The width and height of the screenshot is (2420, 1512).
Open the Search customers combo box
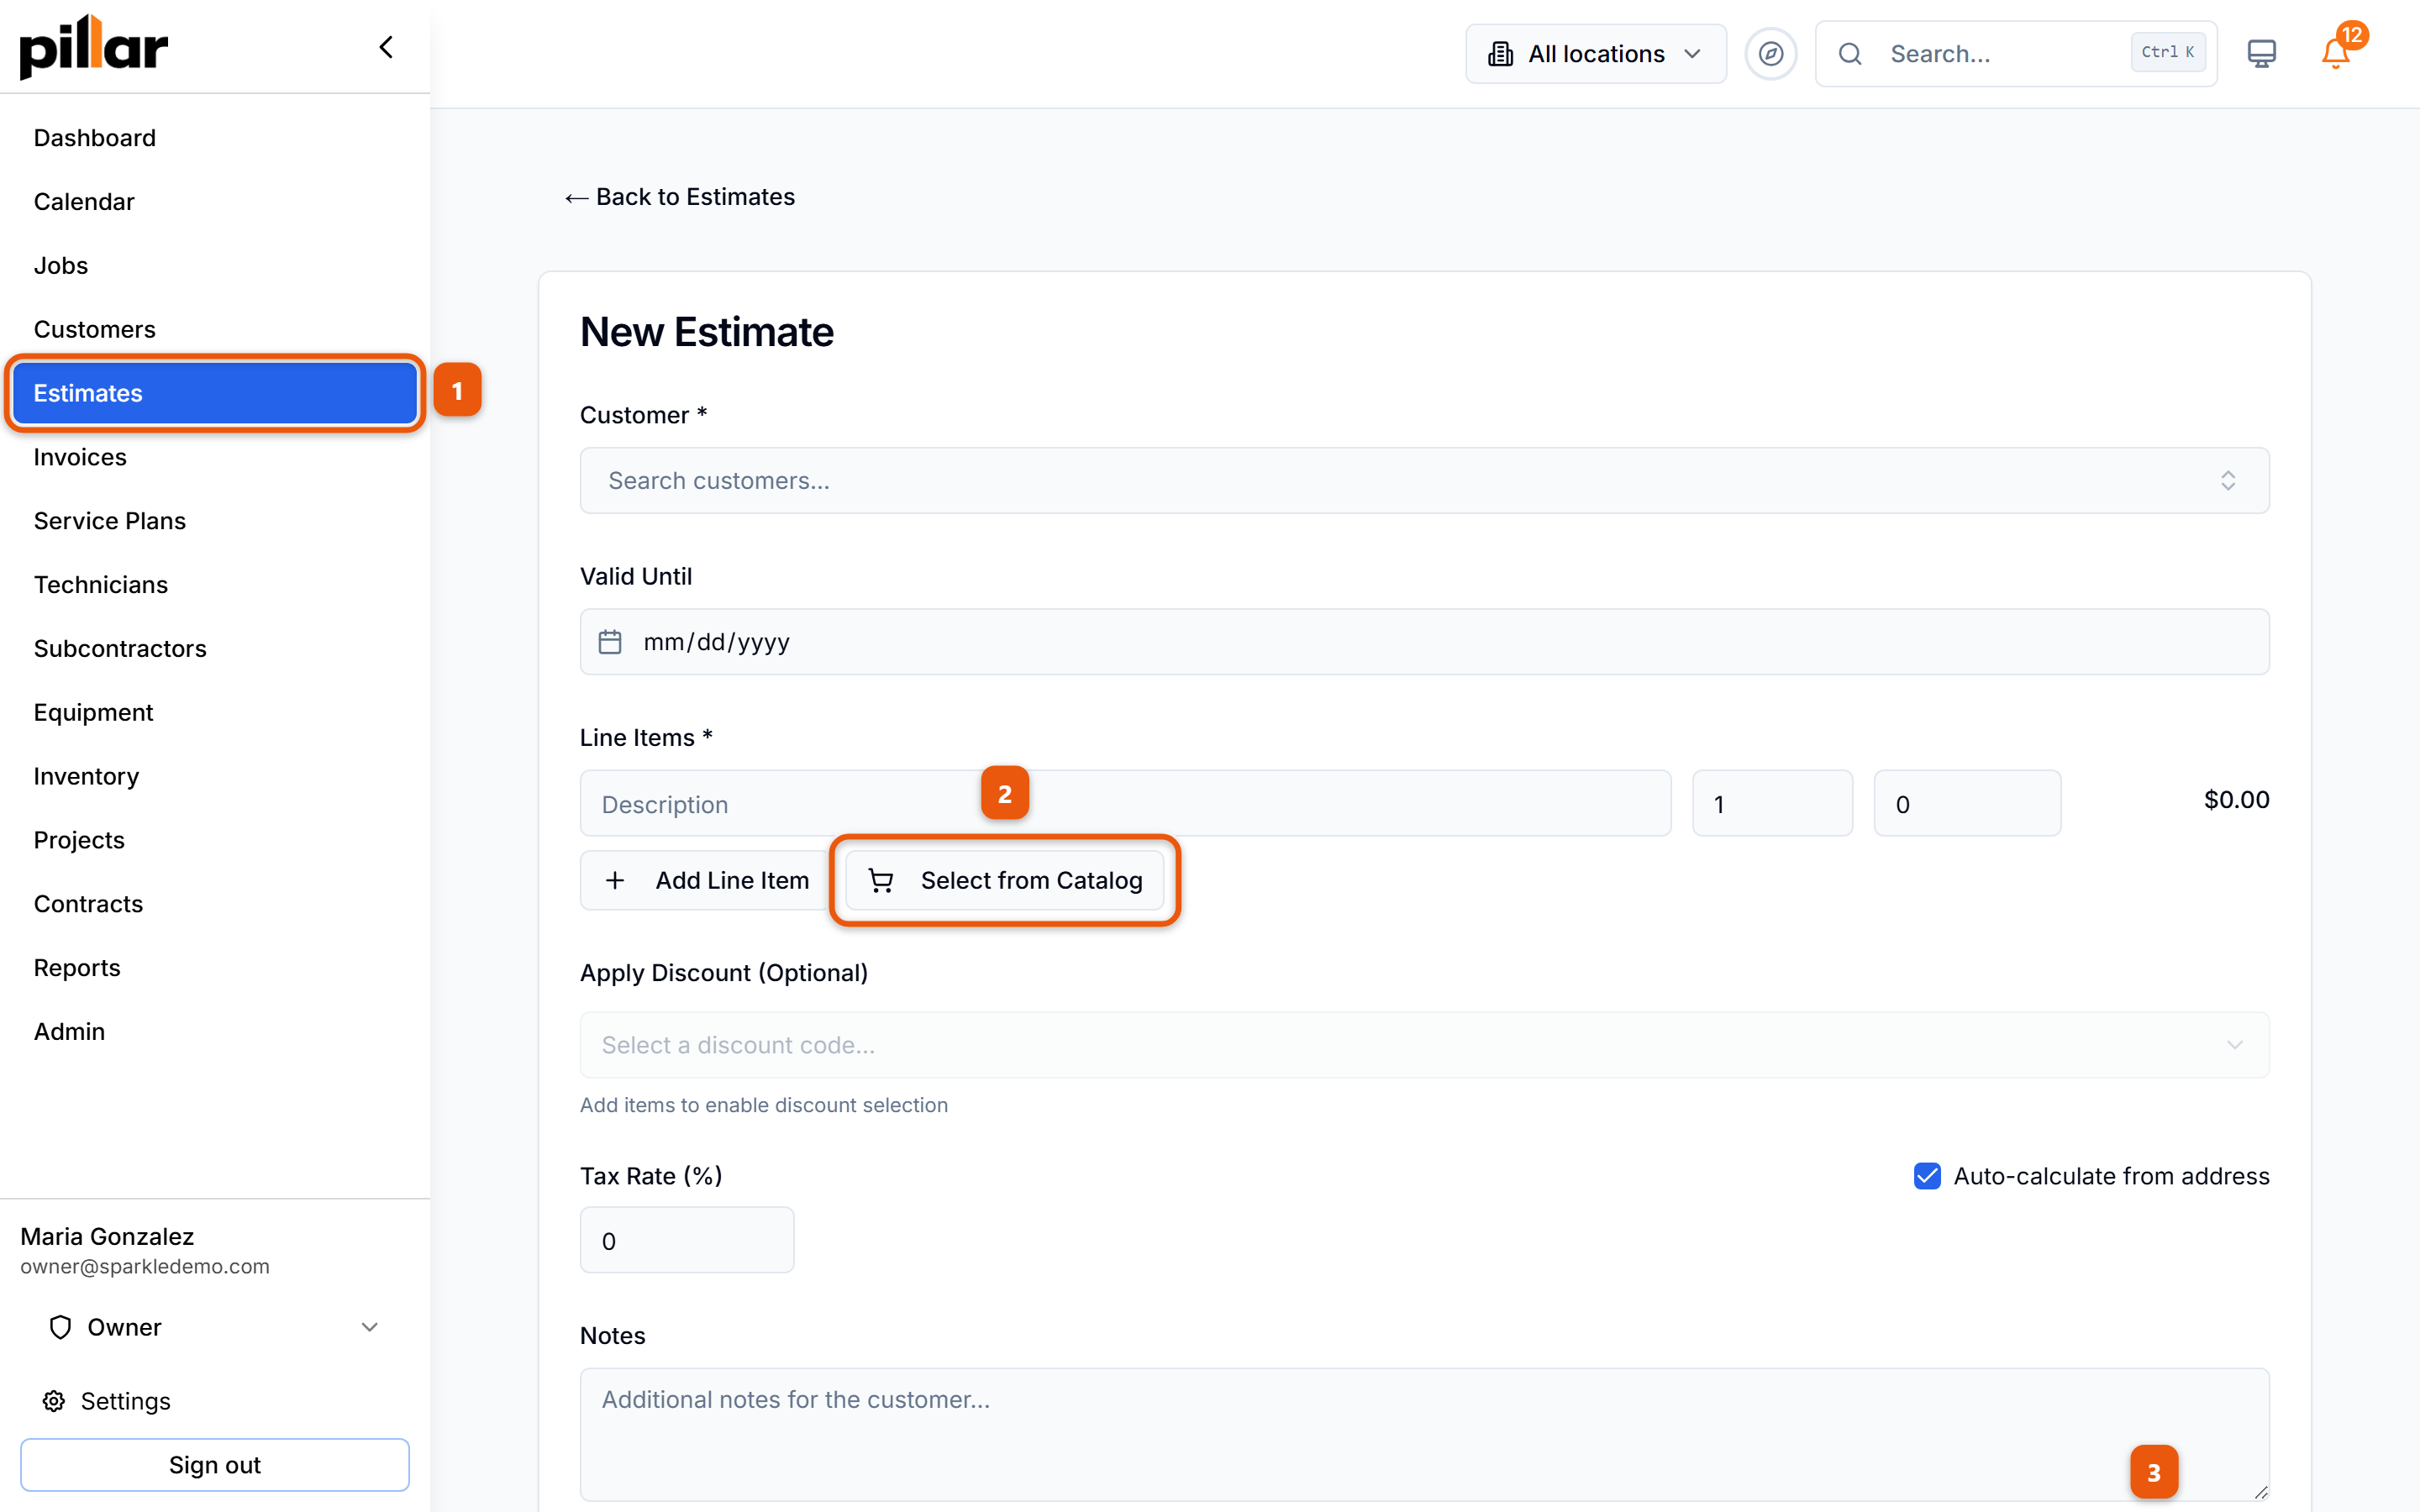tap(1424, 481)
